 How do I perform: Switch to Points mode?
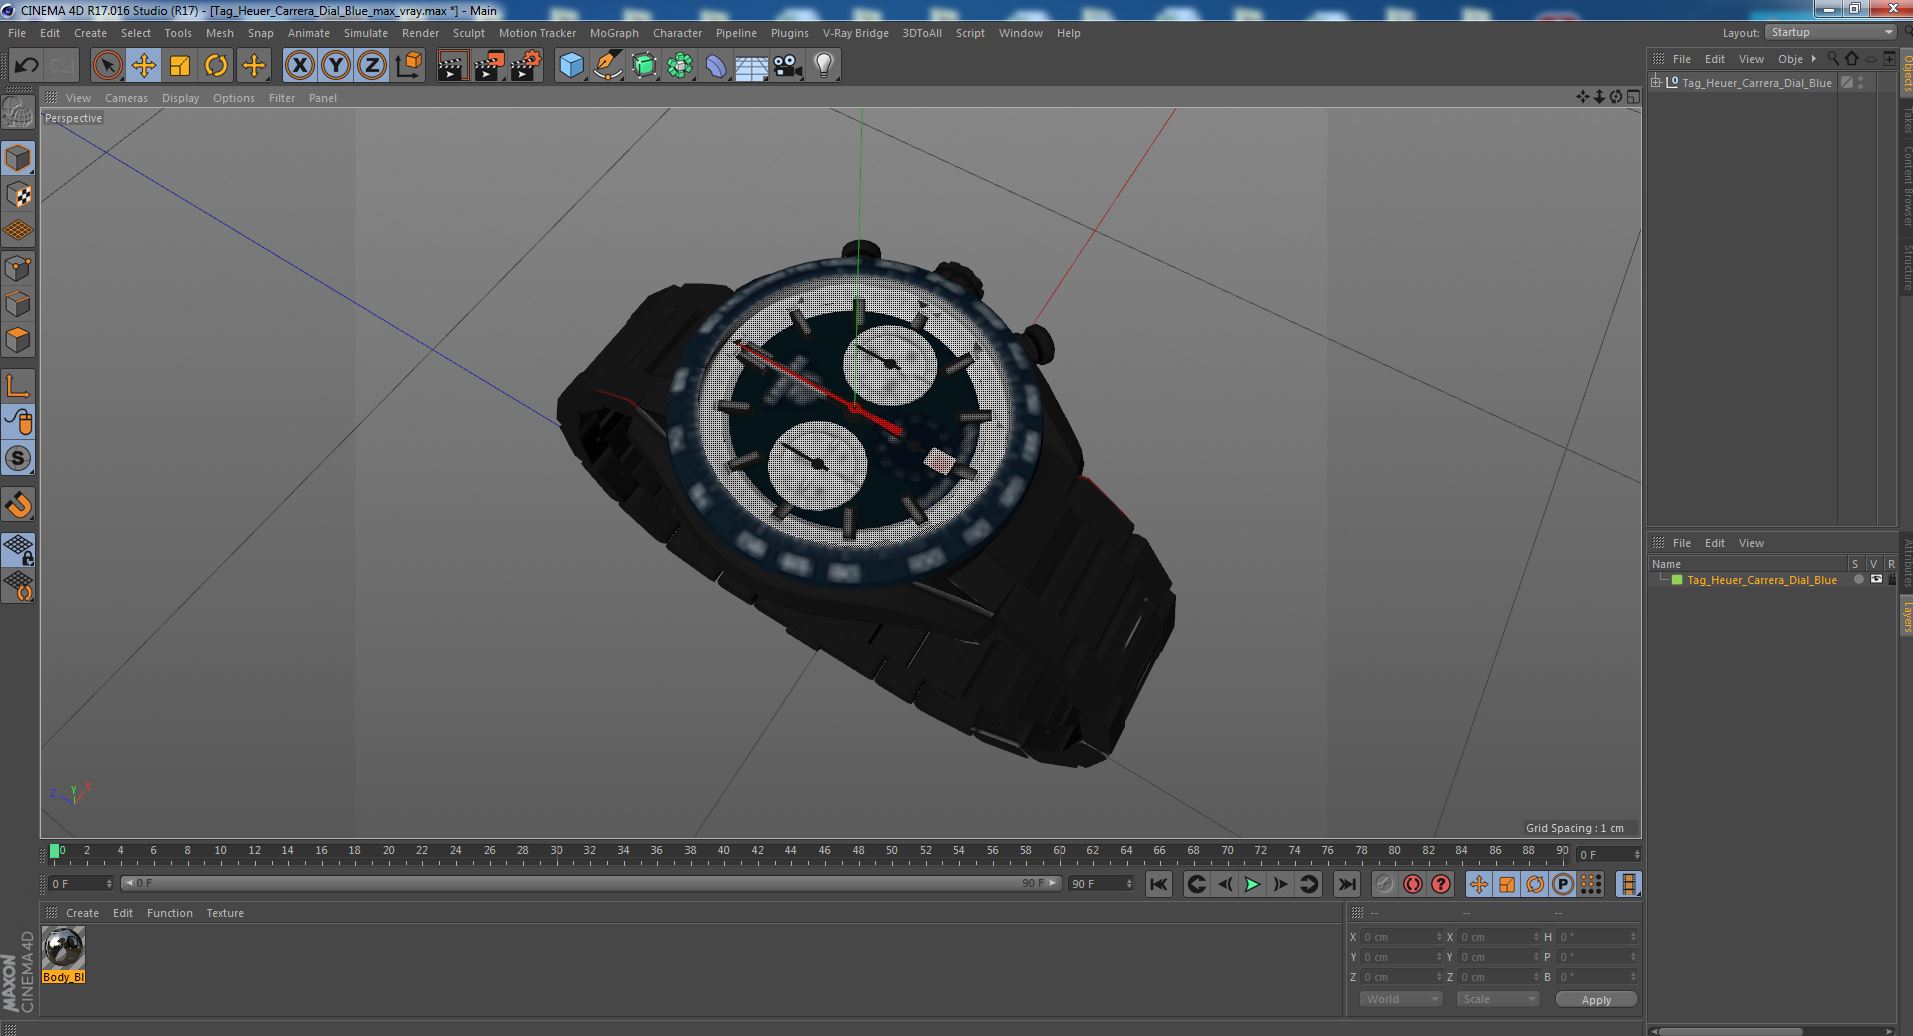(18, 267)
